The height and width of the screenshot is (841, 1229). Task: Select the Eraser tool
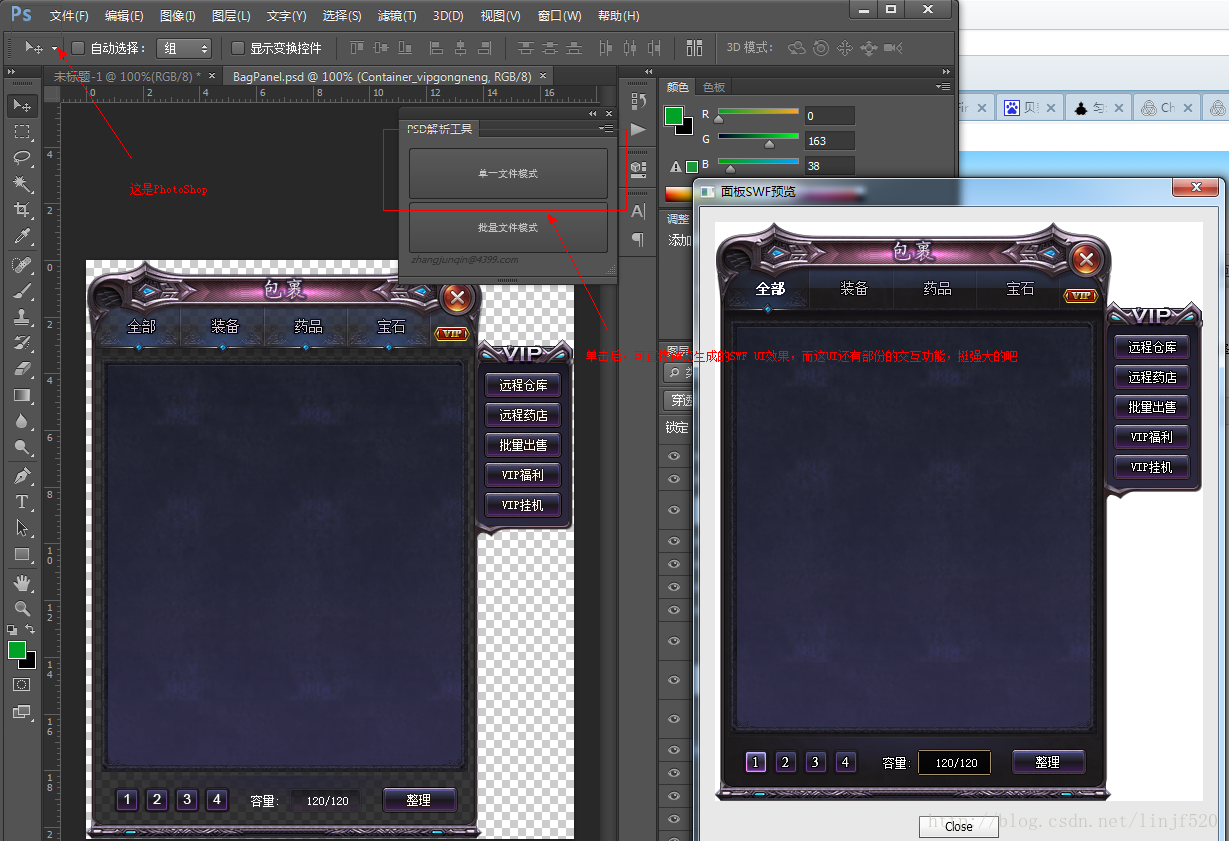[22, 369]
